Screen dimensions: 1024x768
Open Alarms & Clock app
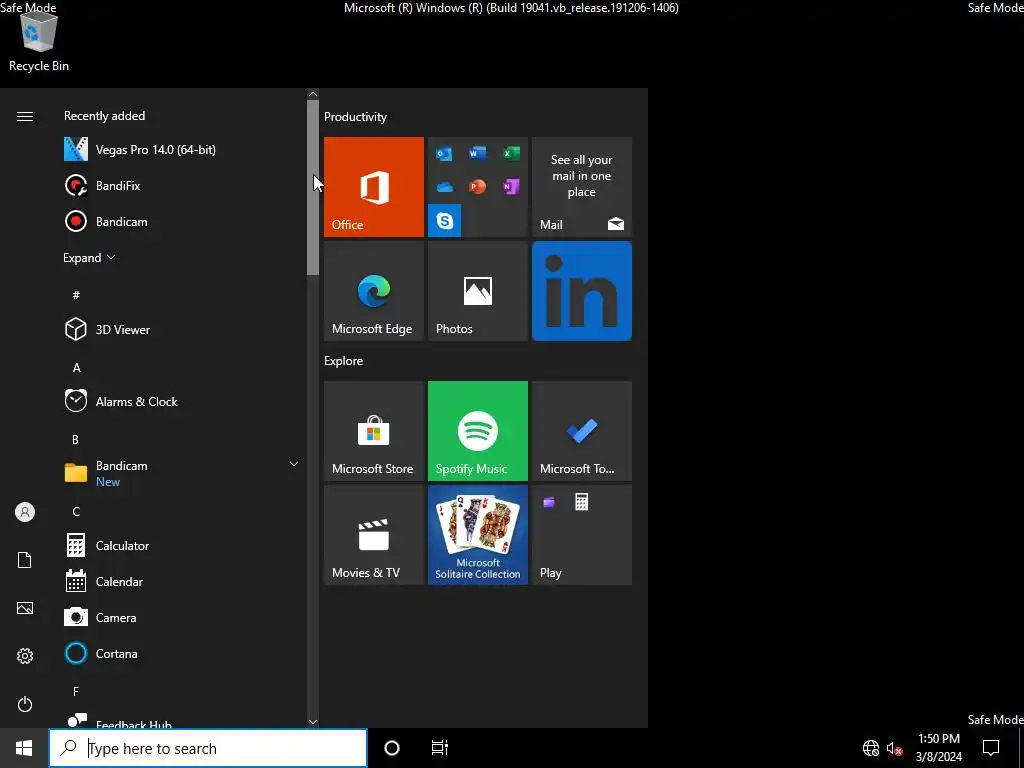[181, 402]
